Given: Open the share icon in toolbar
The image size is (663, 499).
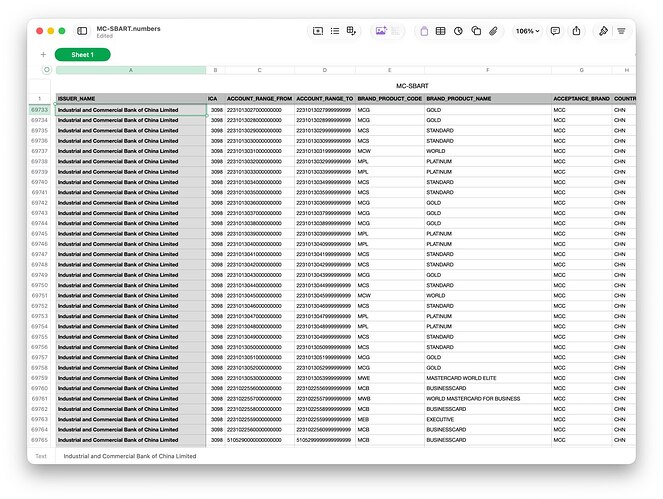Looking at the screenshot, I should pyautogui.click(x=576, y=30).
